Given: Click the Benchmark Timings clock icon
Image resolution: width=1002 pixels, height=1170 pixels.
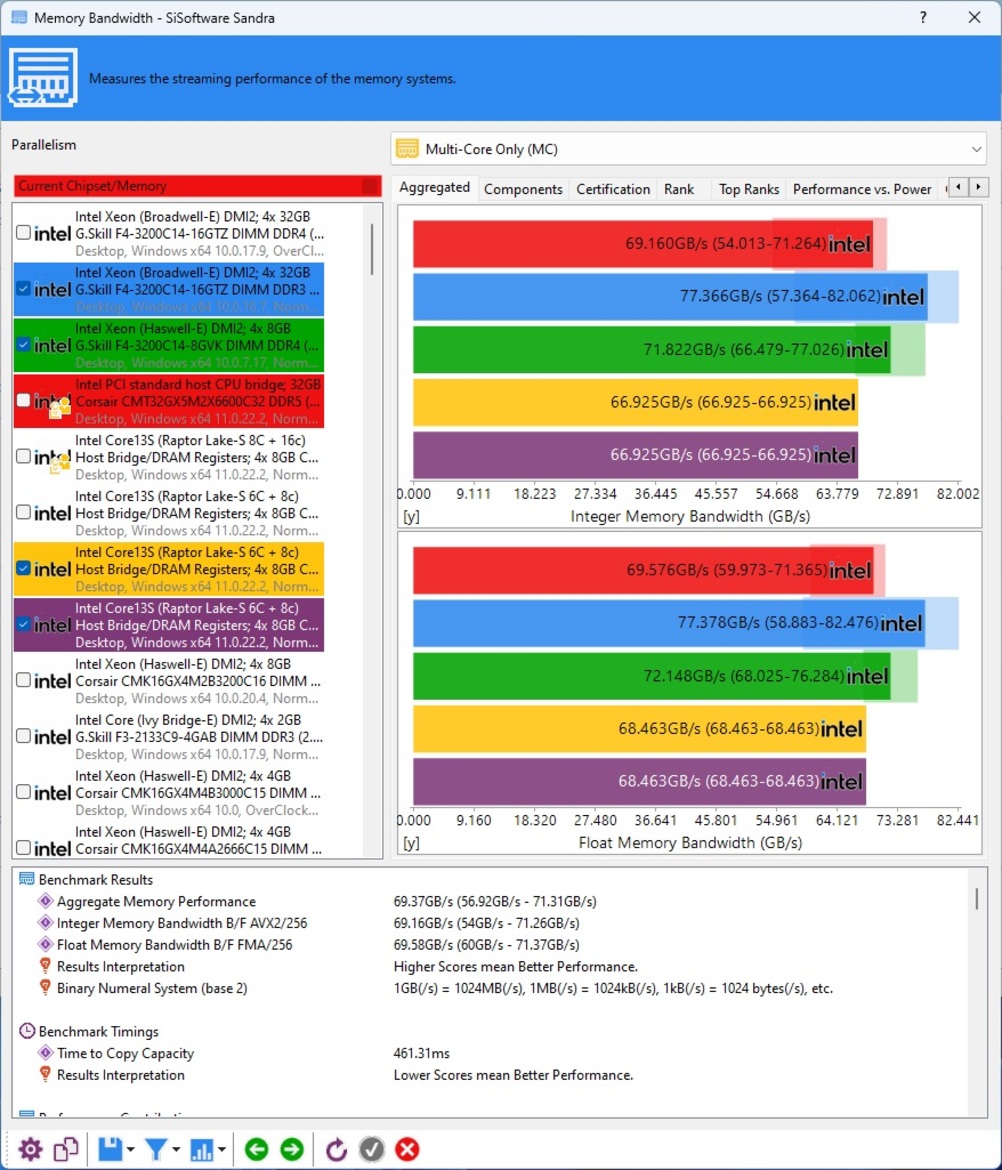Looking at the screenshot, I should click(x=27, y=1031).
